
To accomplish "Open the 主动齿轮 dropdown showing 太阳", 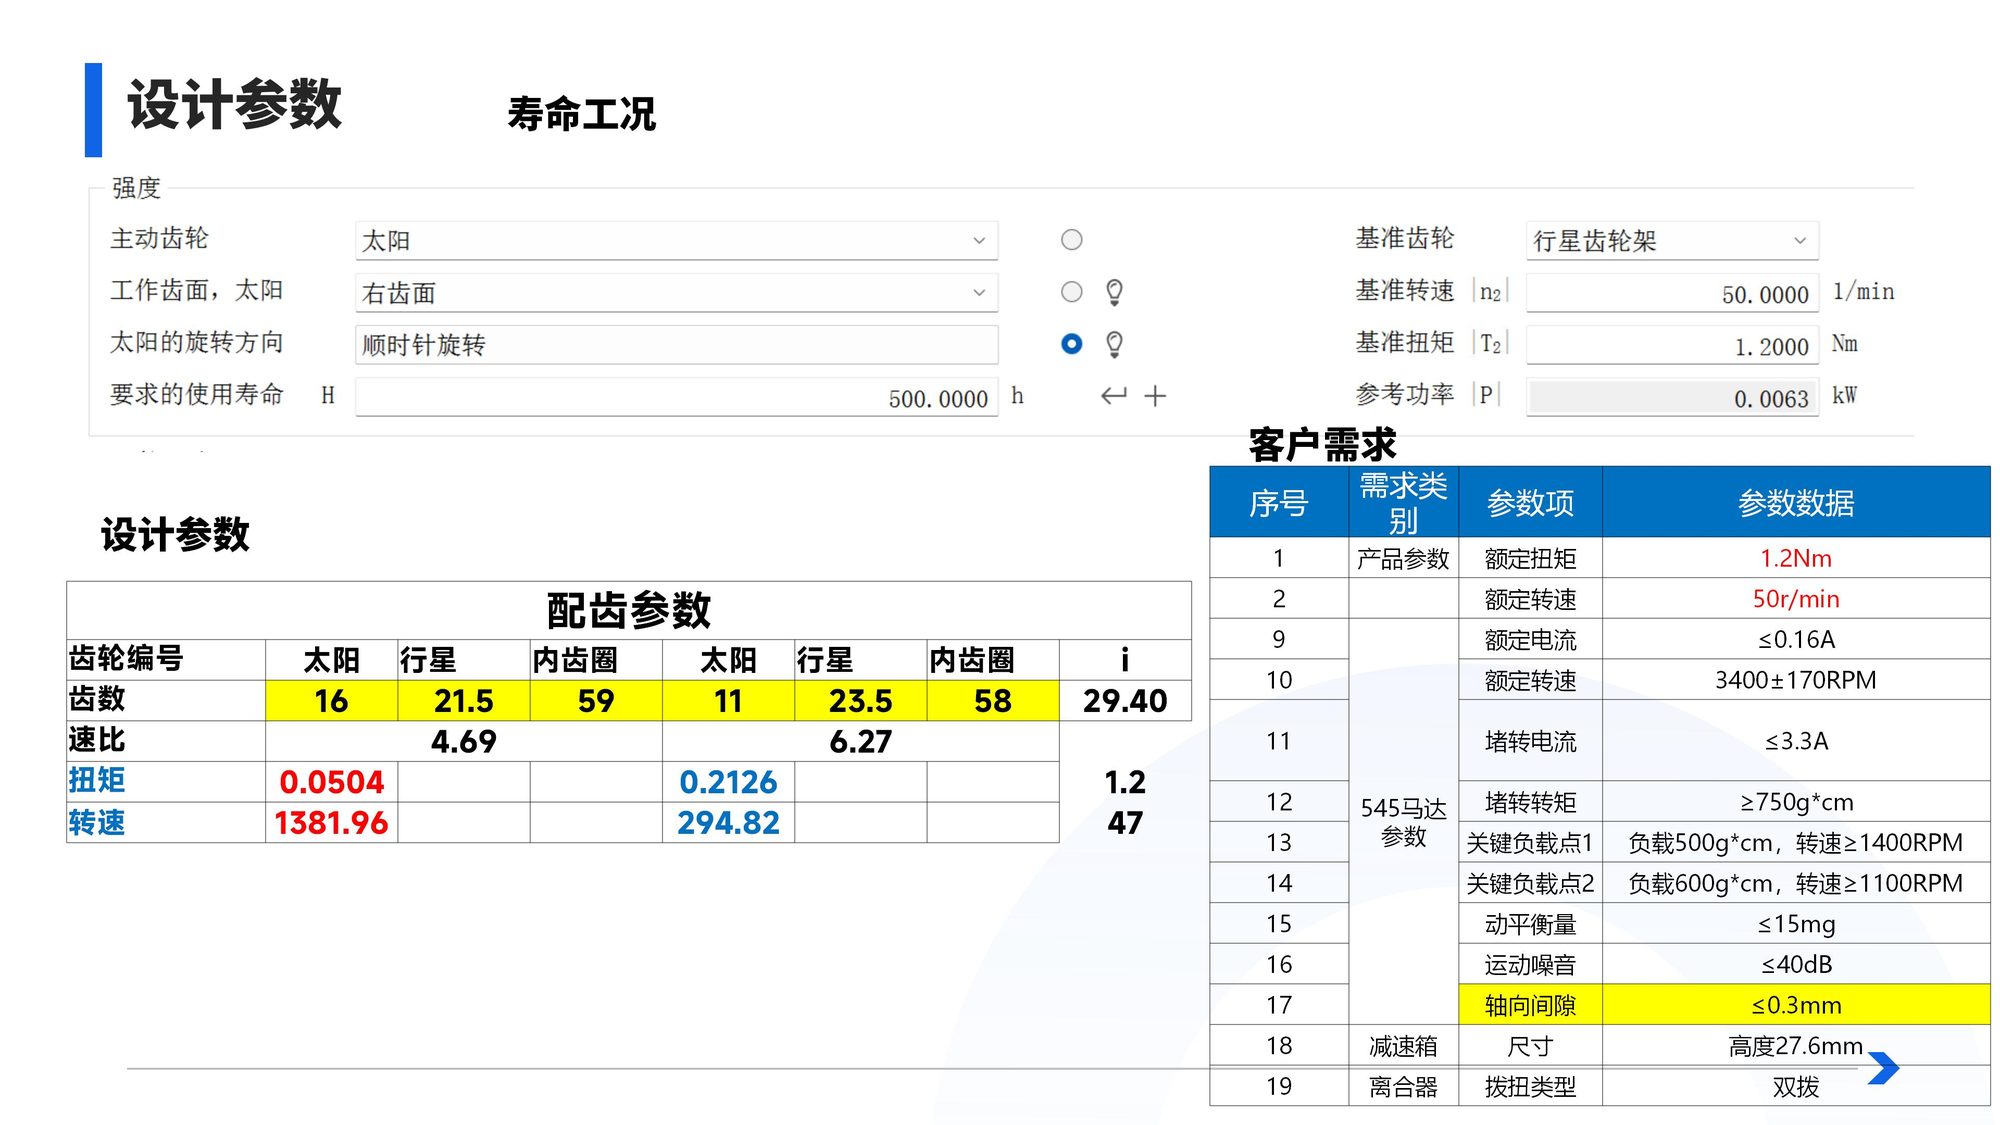I will pyautogui.click(x=676, y=240).
